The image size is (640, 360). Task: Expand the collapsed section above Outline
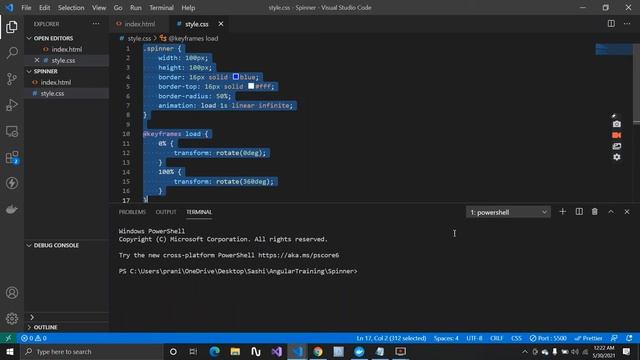(32, 317)
